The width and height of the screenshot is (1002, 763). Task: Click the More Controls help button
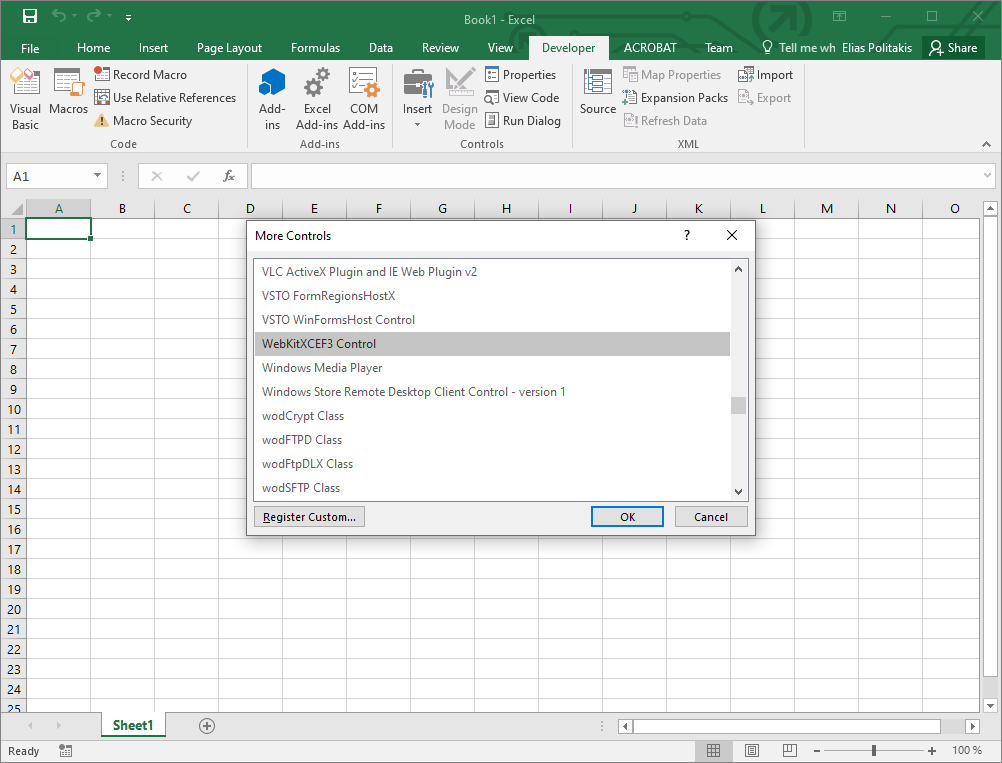(x=687, y=235)
